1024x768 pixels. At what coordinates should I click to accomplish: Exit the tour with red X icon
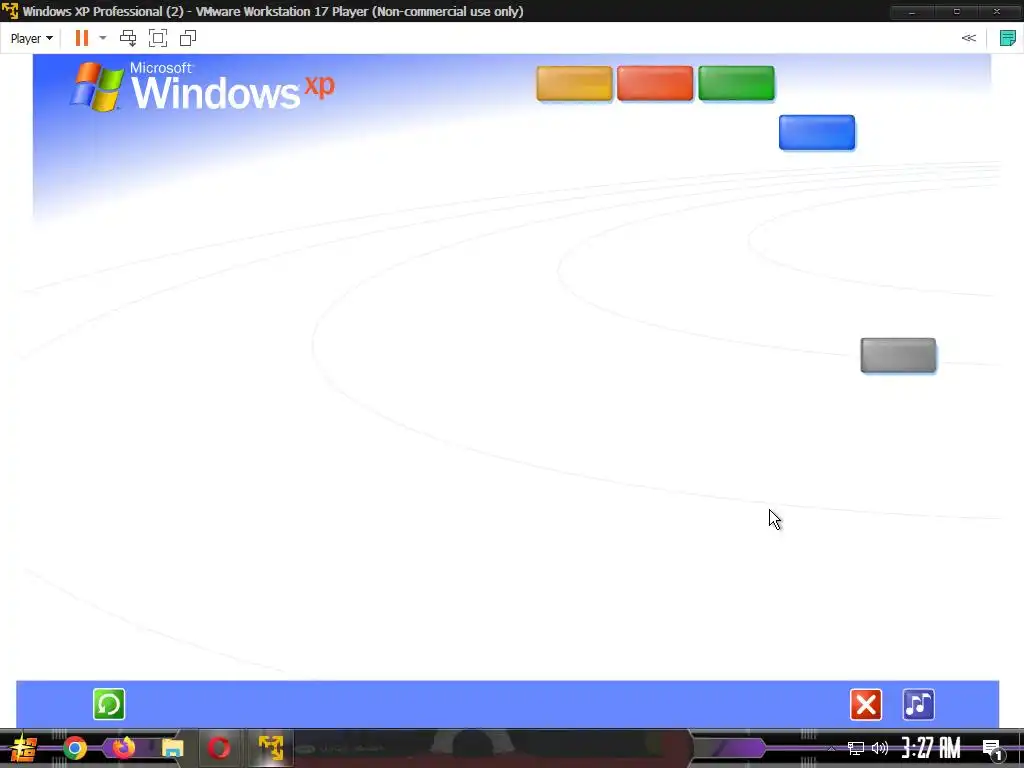point(866,705)
